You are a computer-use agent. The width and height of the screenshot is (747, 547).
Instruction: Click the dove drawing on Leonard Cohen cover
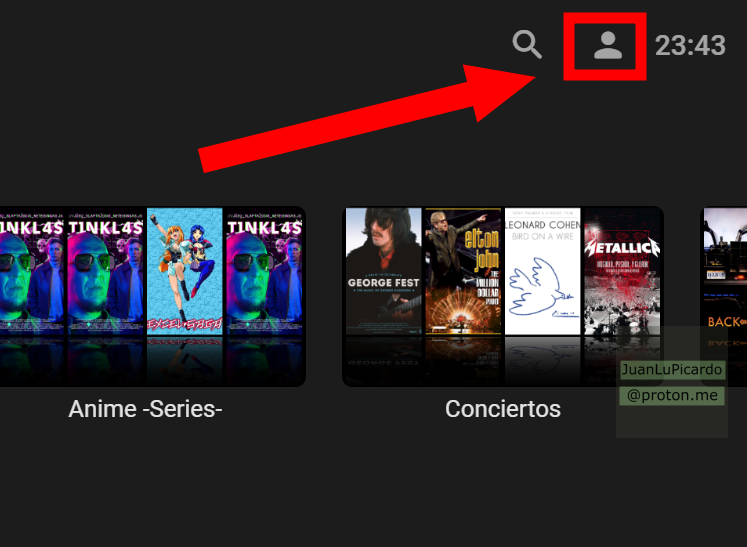540,287
